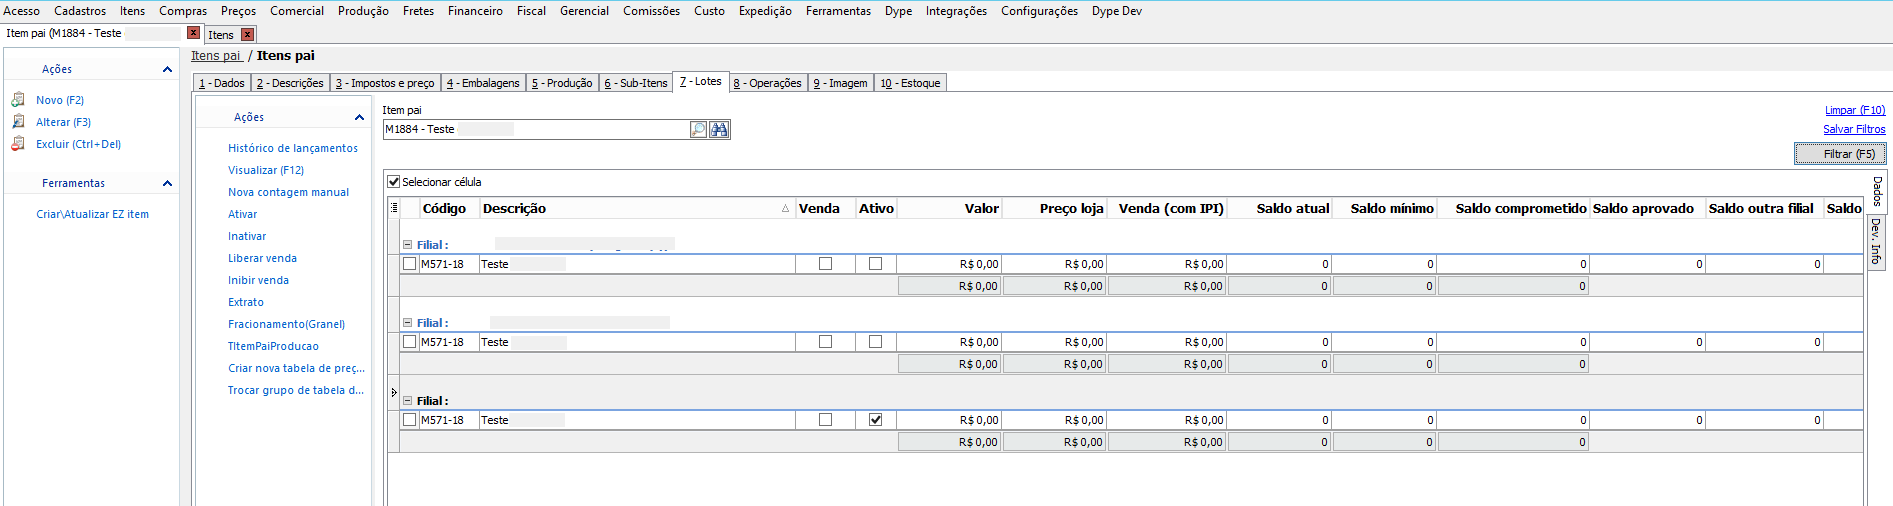Click Nova contagem manual action
Image resolution: width=1893 pixels, height=506 pixels.
[x=288, y=192]
